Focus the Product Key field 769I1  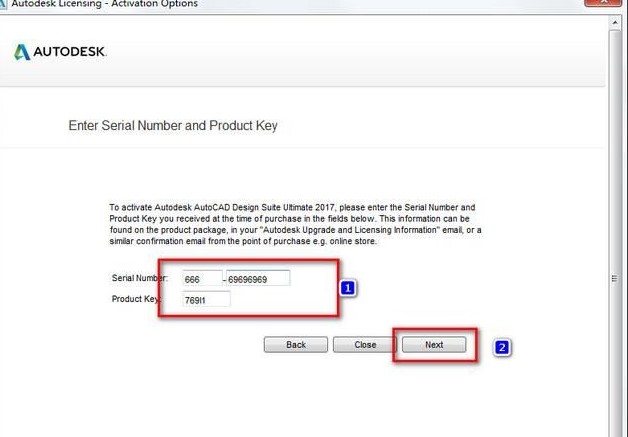206,299
